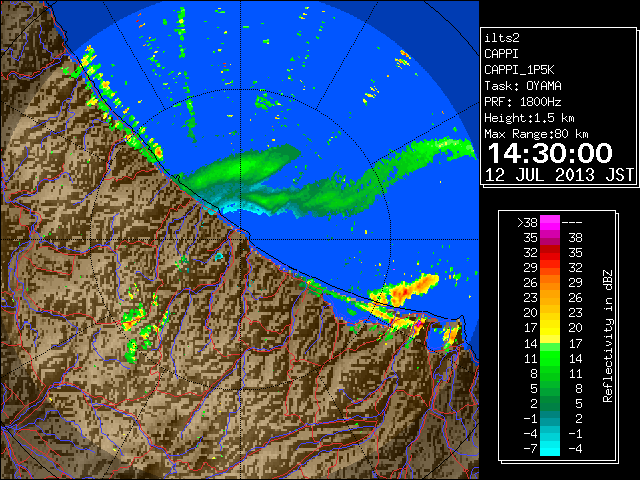The image size is (640, 480).
Task: Click the "ilts2" site label
Action: point(502,38)
